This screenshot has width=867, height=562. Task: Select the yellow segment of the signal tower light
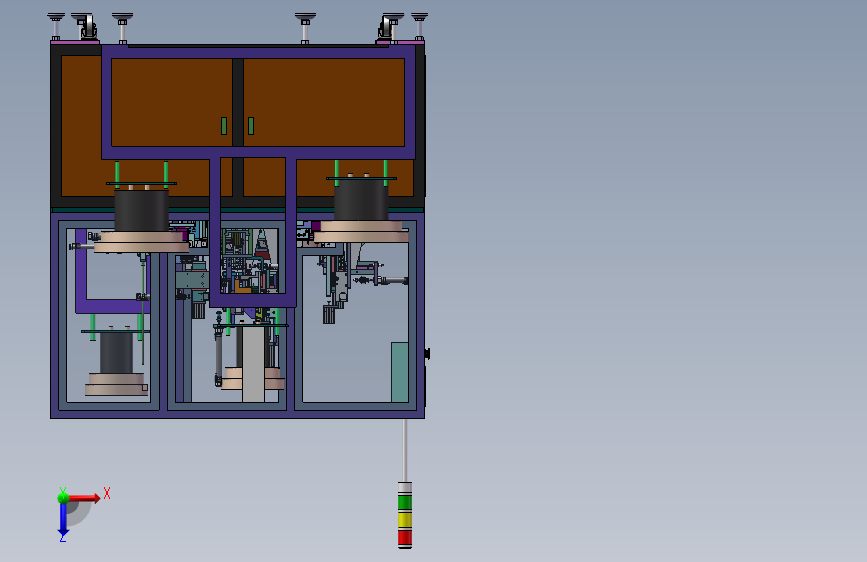click(405, 519)
